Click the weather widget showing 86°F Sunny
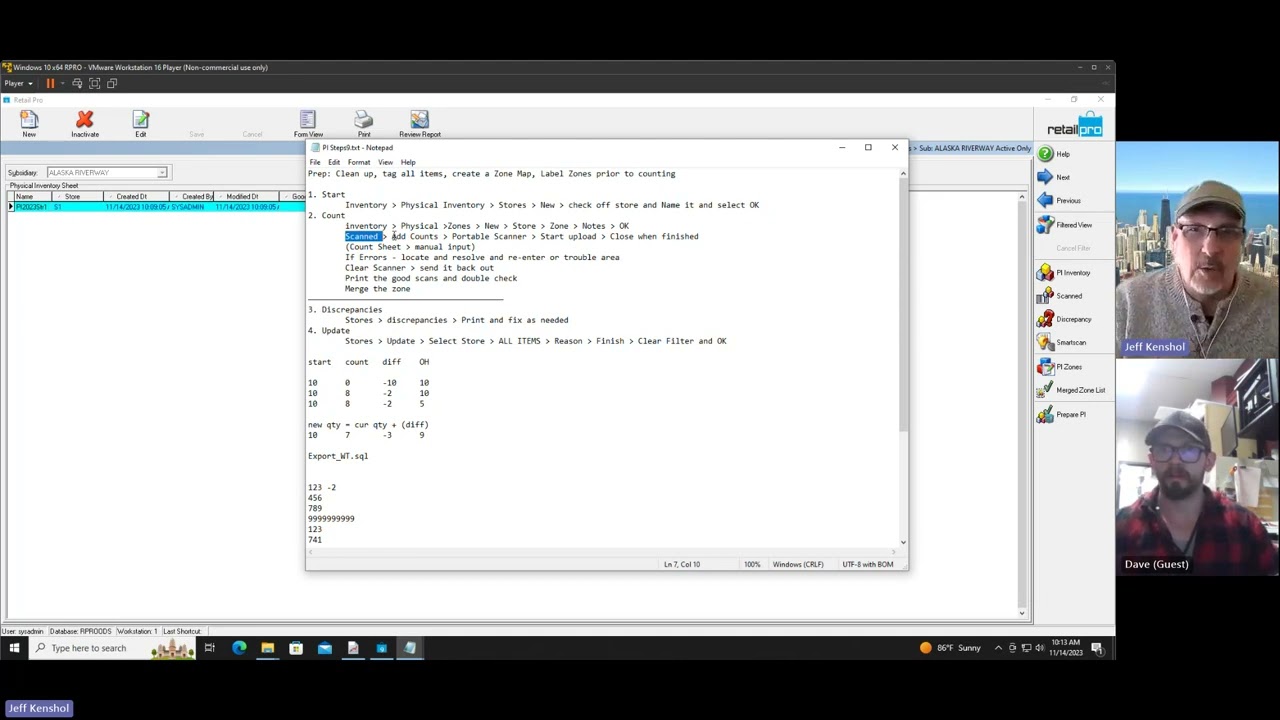Screen dimensions: 1280x720 click(x=950, y=648)
